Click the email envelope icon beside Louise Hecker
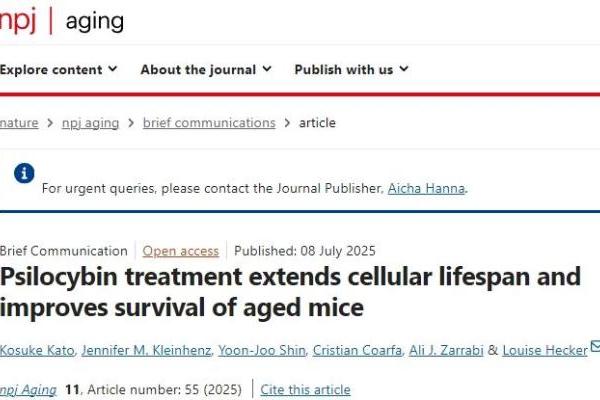 [x=596, y=346]
